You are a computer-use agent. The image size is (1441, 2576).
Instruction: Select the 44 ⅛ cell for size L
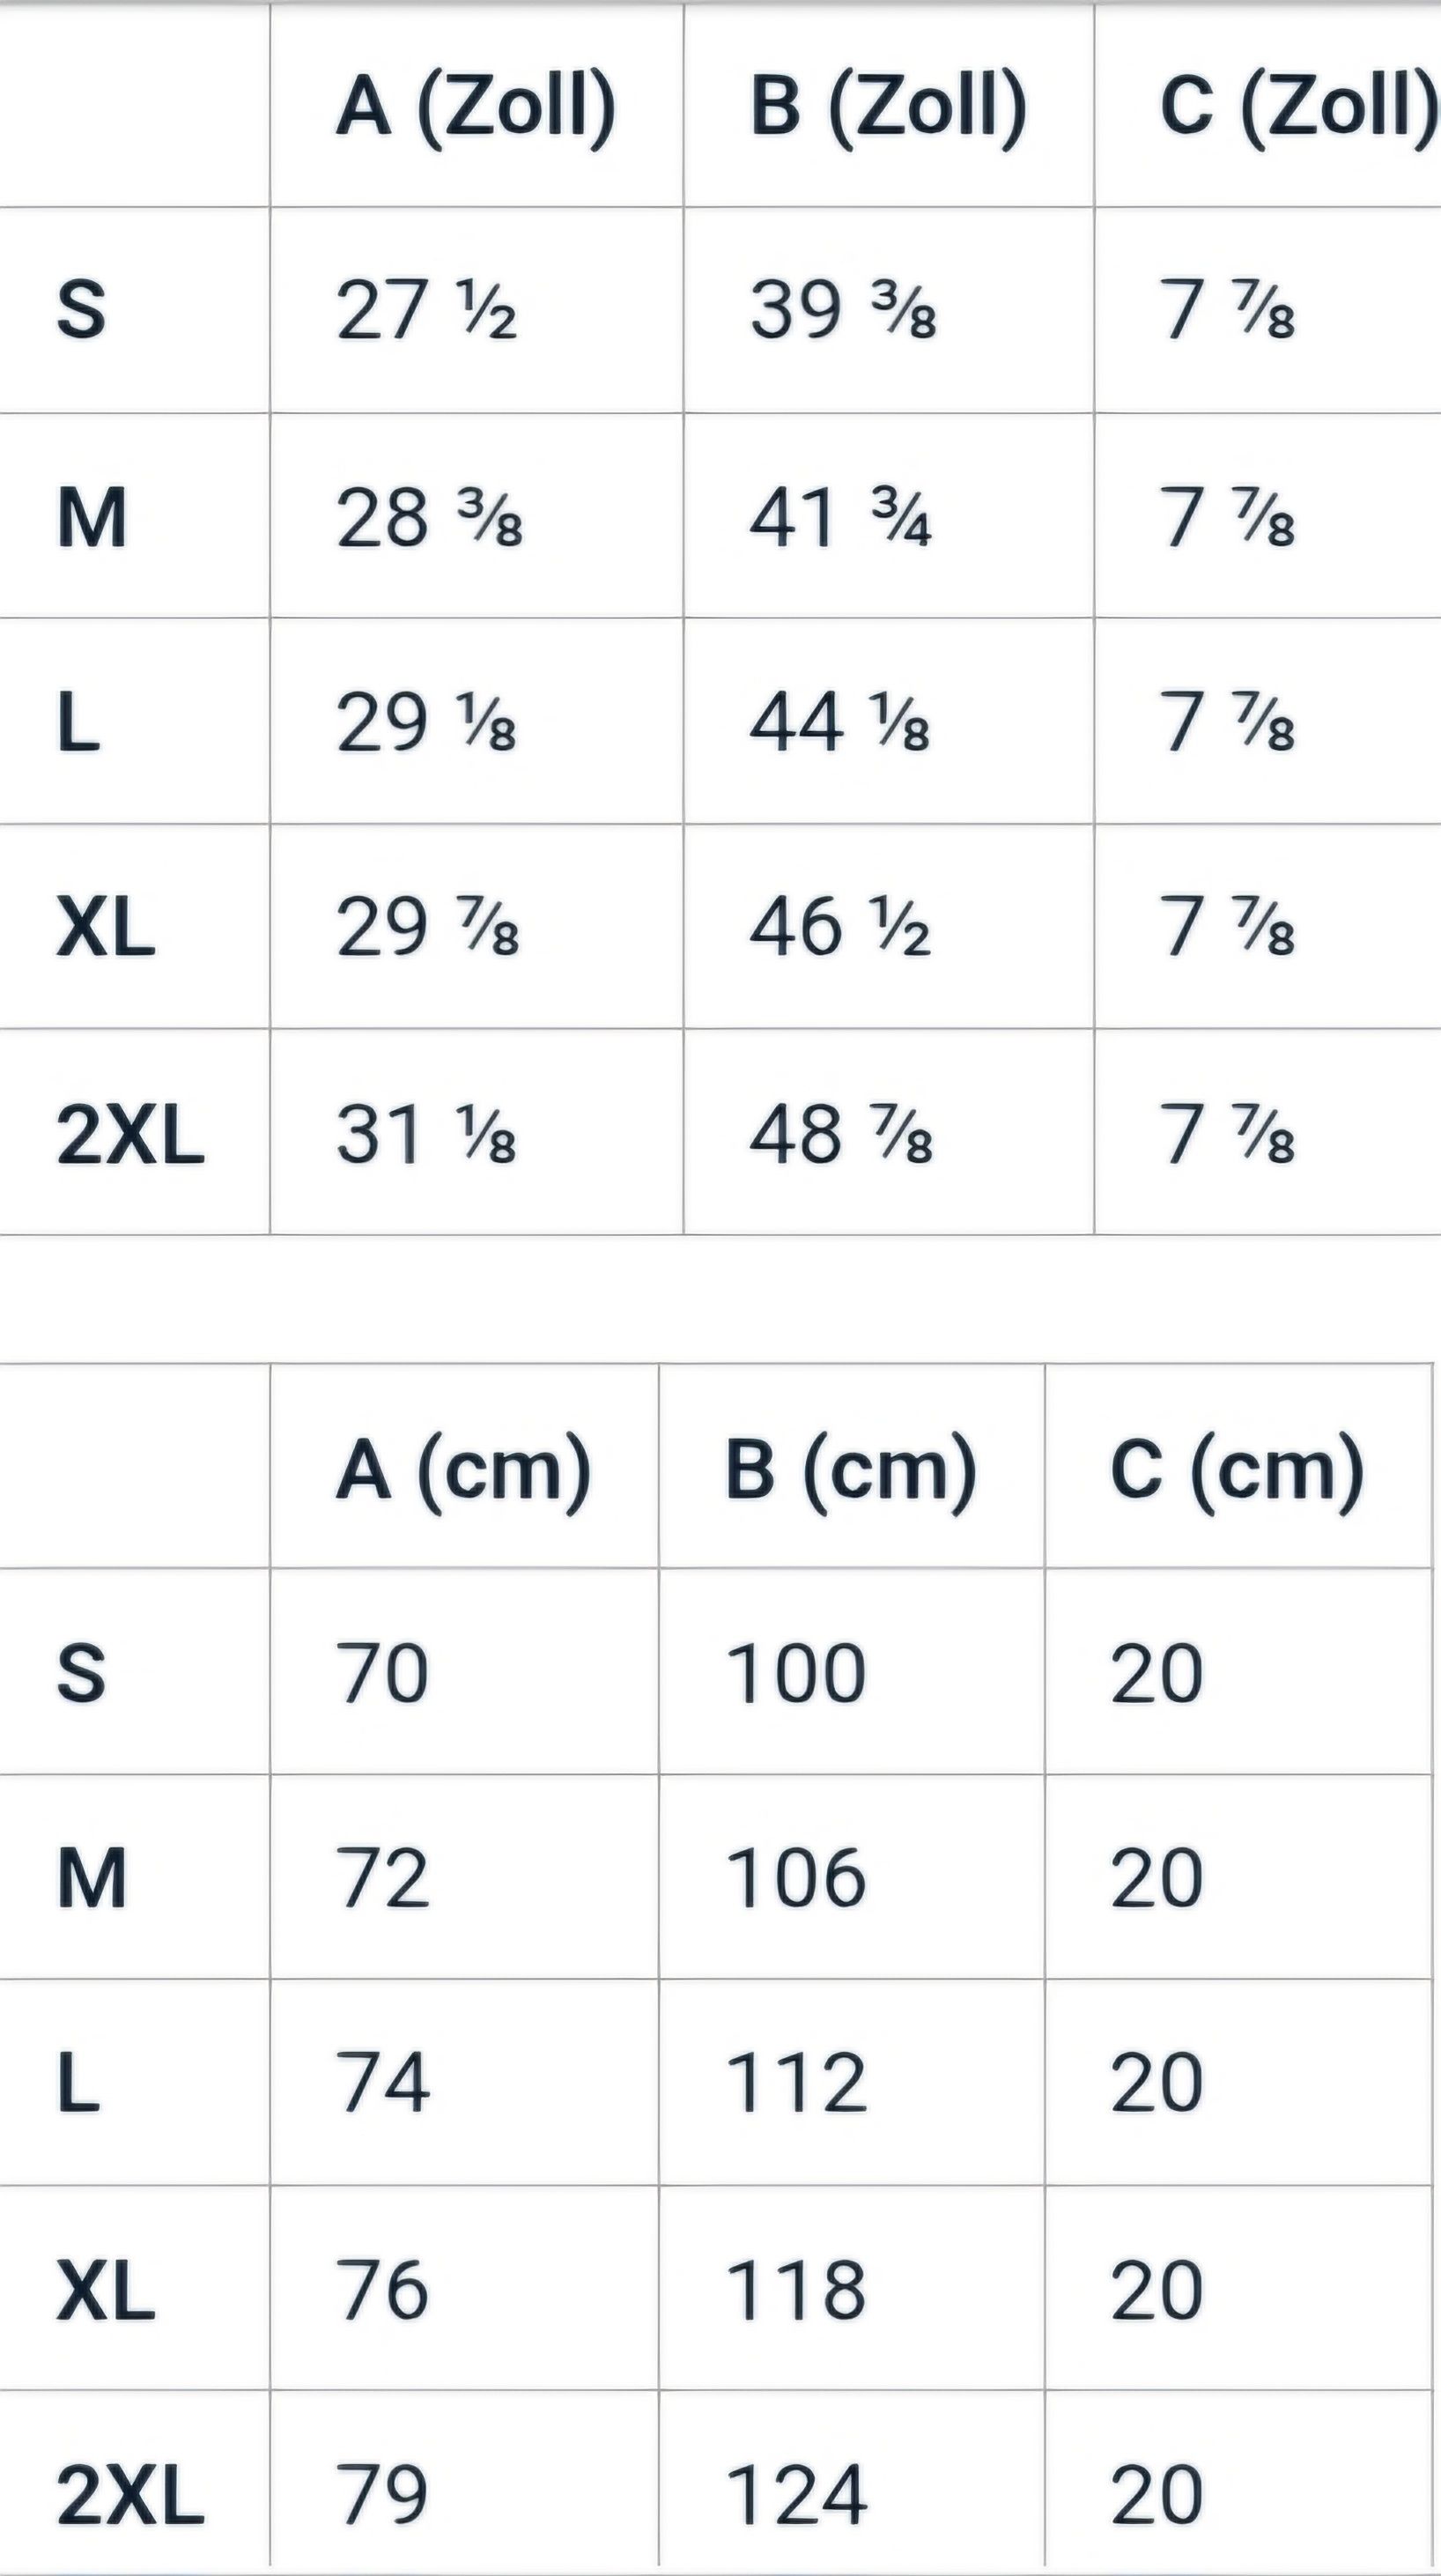point(840,722)
